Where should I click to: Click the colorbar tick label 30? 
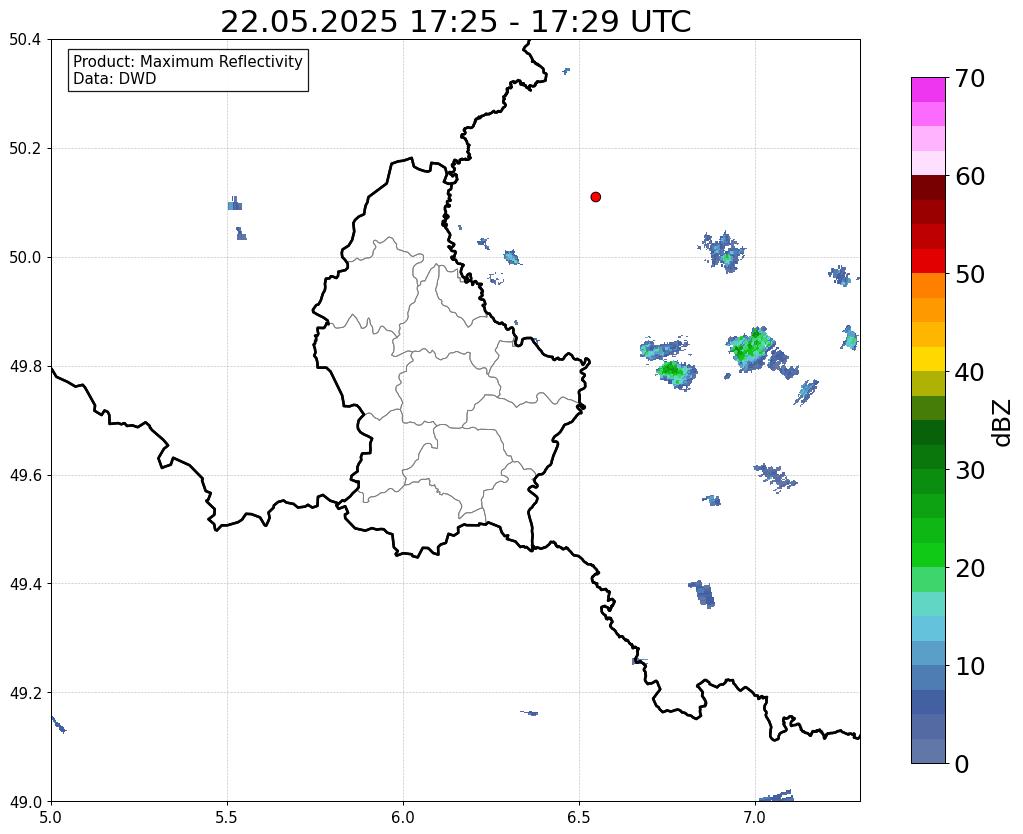969,470
